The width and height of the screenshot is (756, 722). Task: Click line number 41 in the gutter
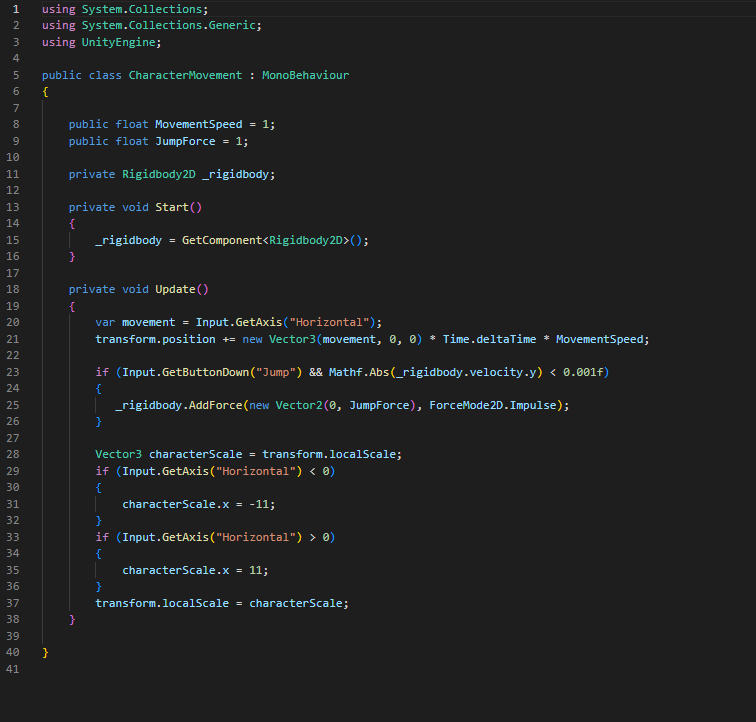tap(15, 668)
